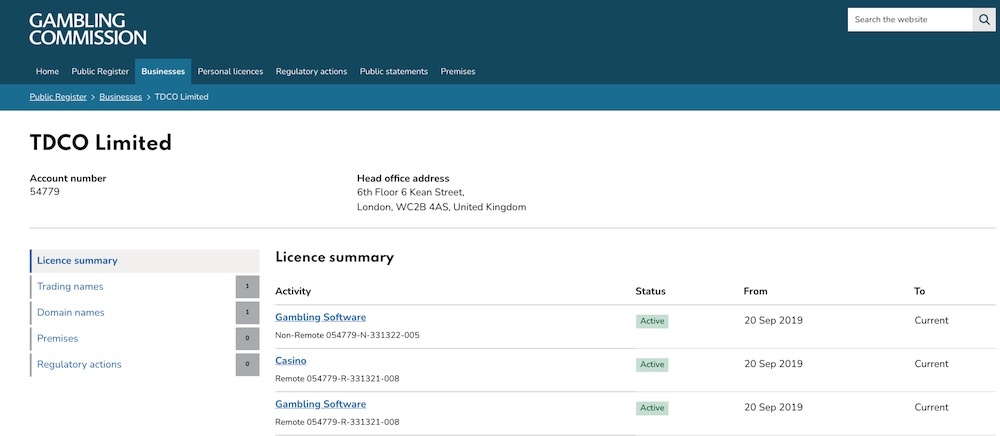Screen dimensions: 1000x436
Task: Open Regulatory actions side menu item
Action: click(79, 365)
